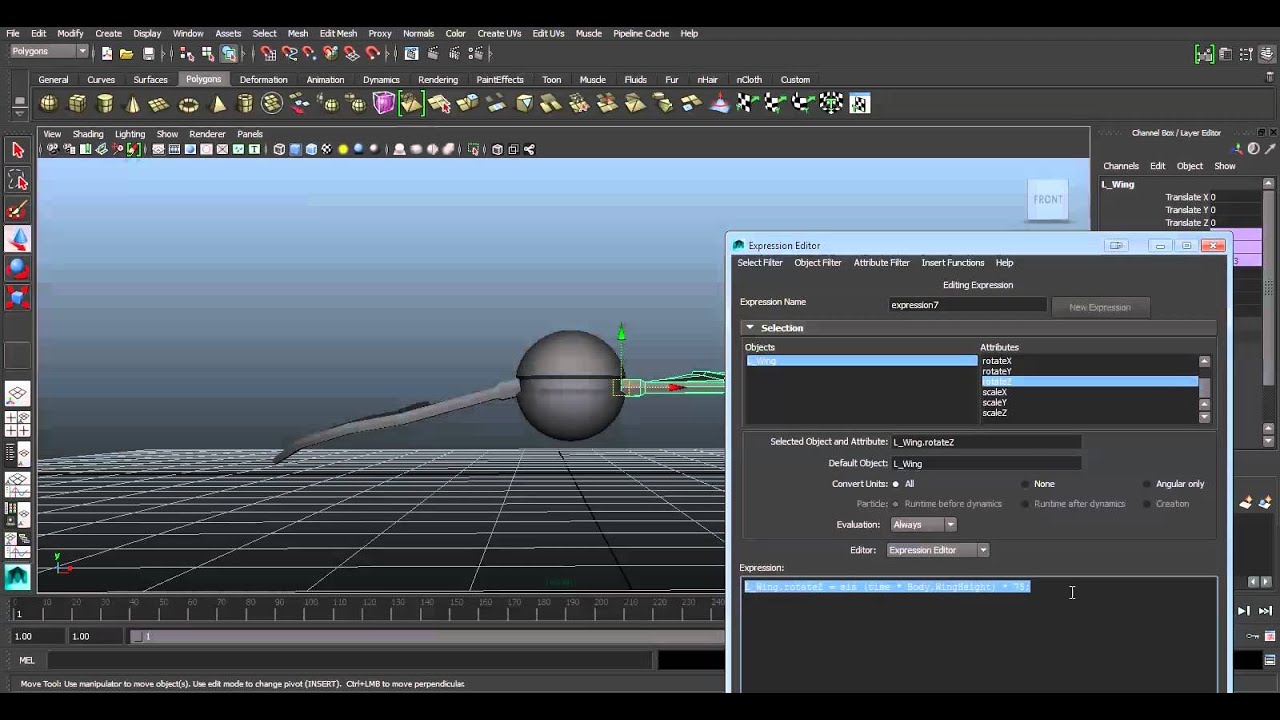Click the New Expression button
1280x720 pixels.
1100,307
